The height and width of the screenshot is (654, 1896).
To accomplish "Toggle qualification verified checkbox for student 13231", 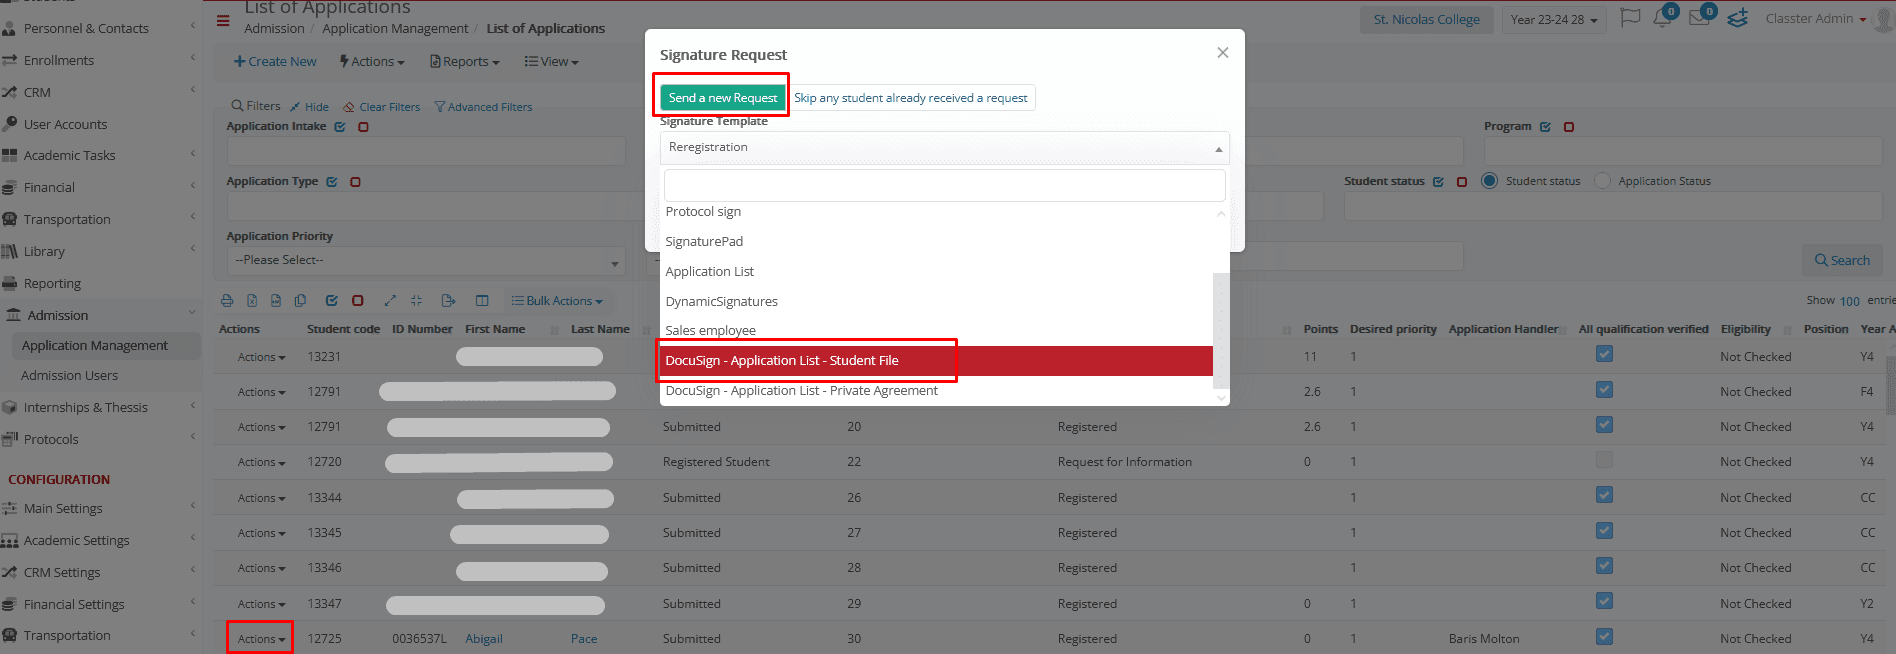I will click(x=1604, y=354).
